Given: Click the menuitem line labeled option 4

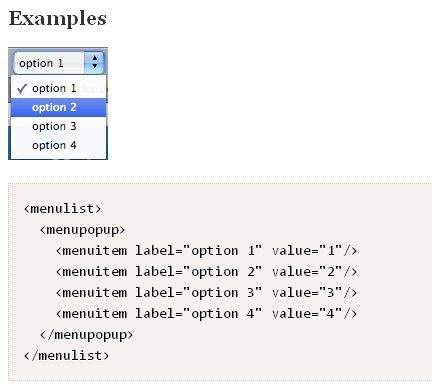Looking at the screenshot, I should (206, 314).
